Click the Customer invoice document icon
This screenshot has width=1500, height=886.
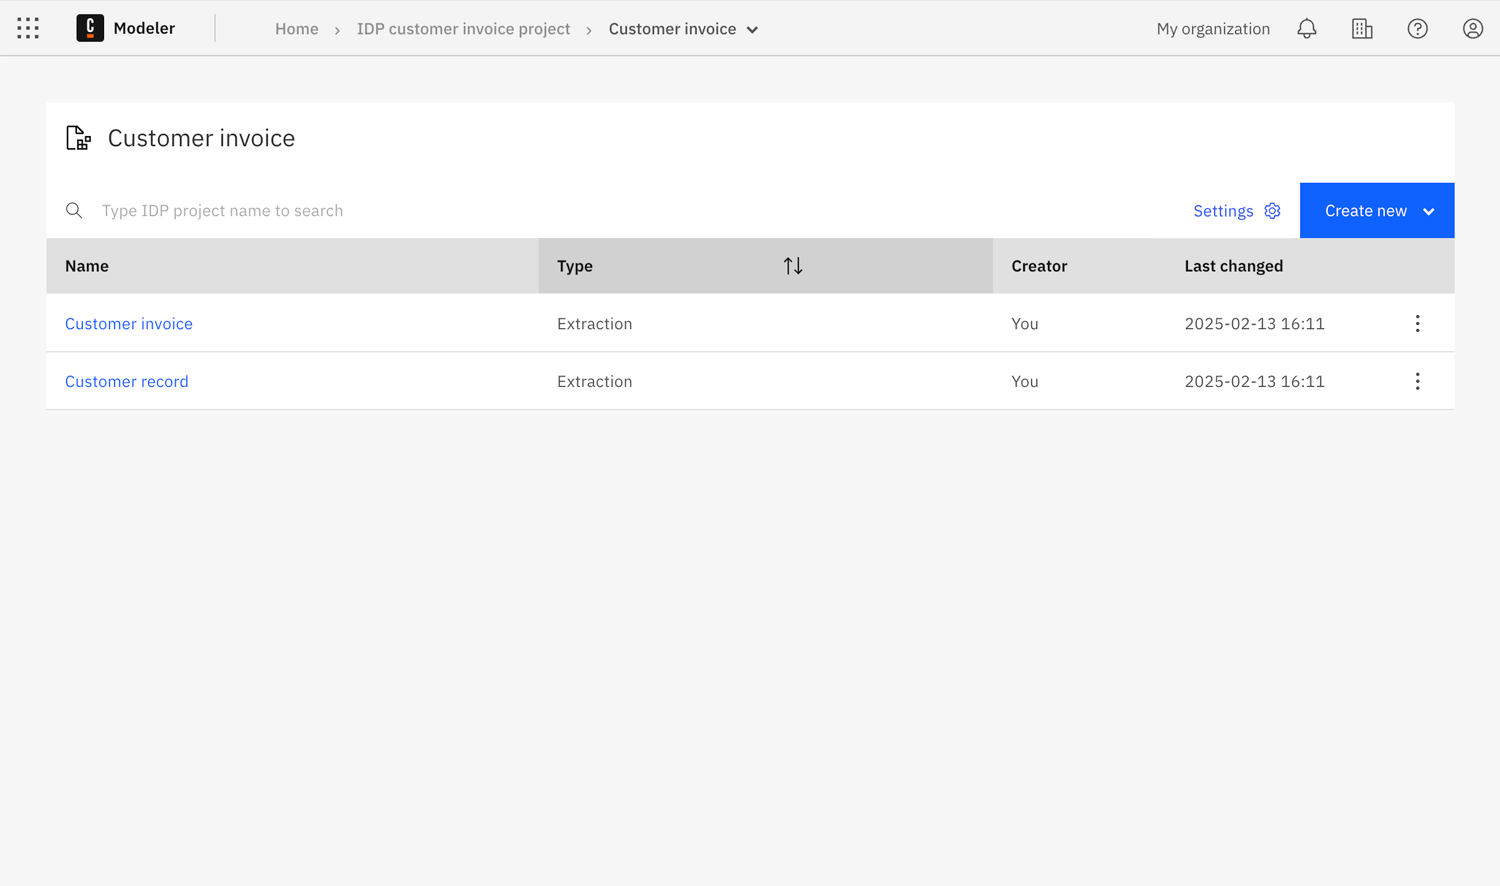click(x=78, y=137)
